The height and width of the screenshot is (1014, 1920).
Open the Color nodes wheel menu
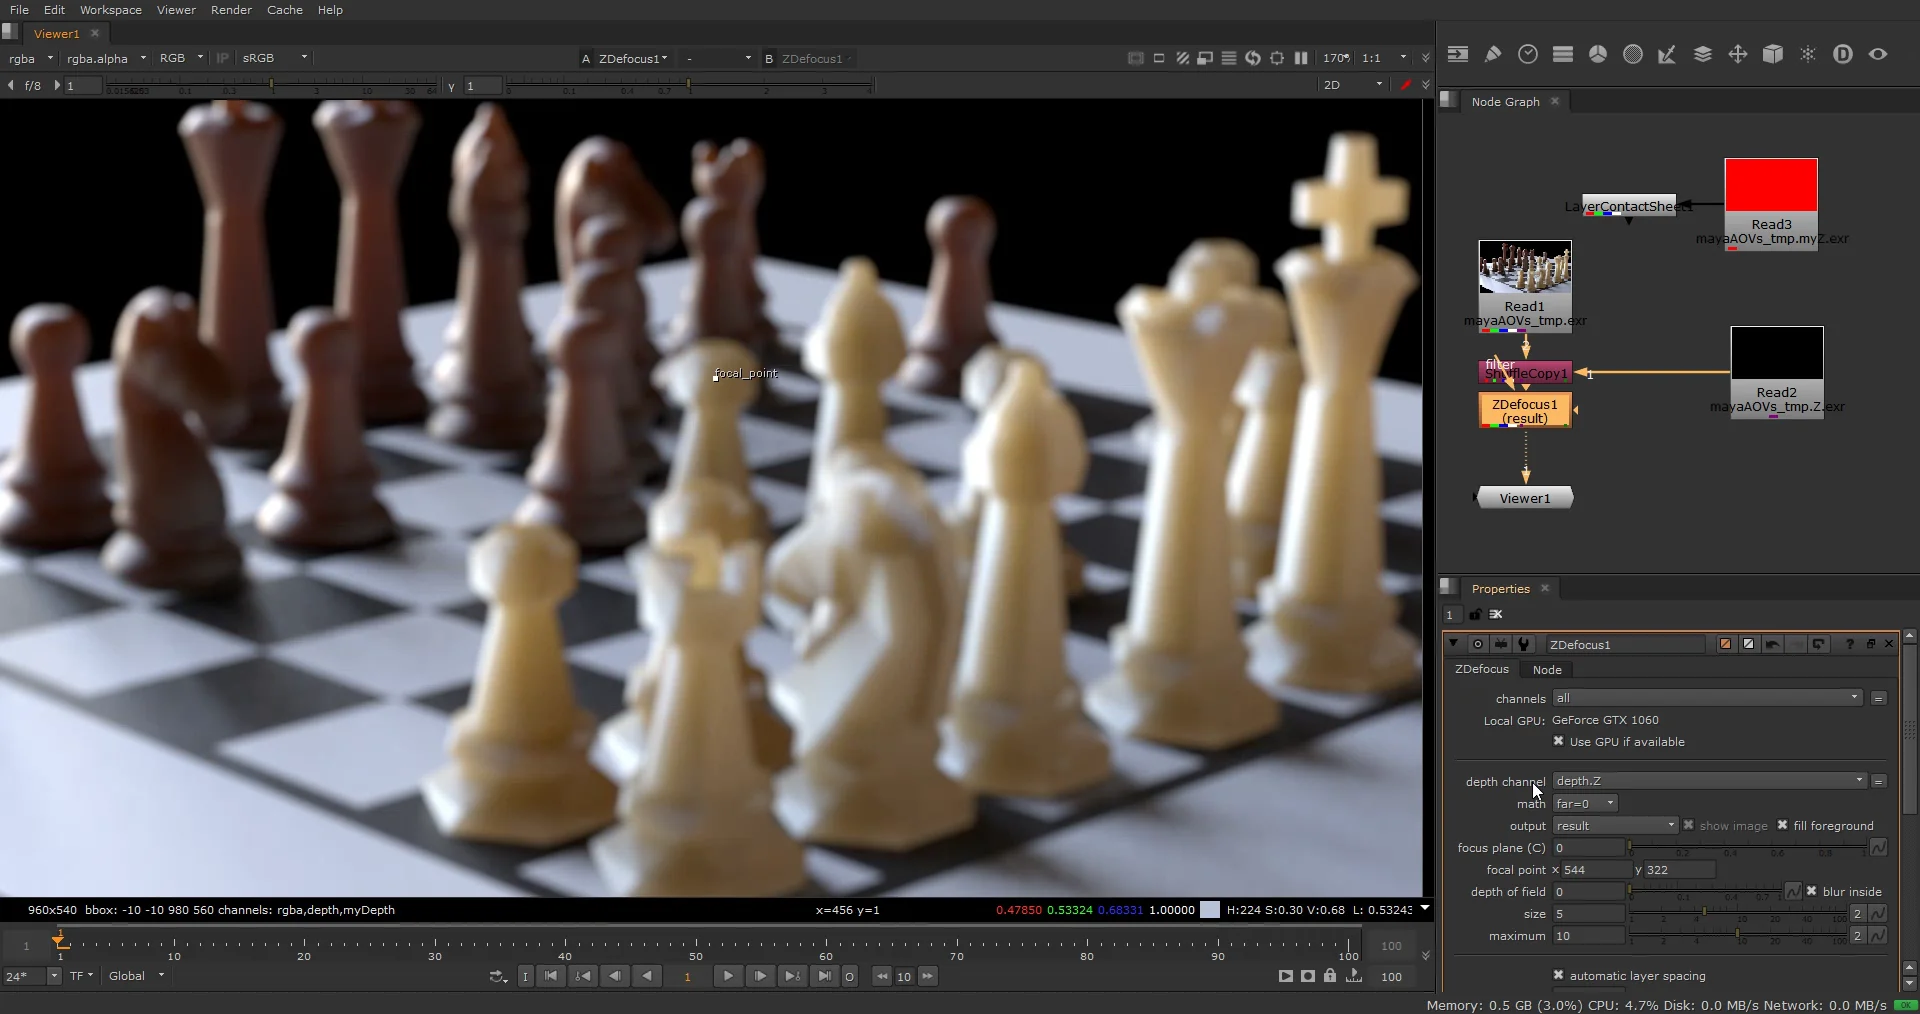(1598, 55)
